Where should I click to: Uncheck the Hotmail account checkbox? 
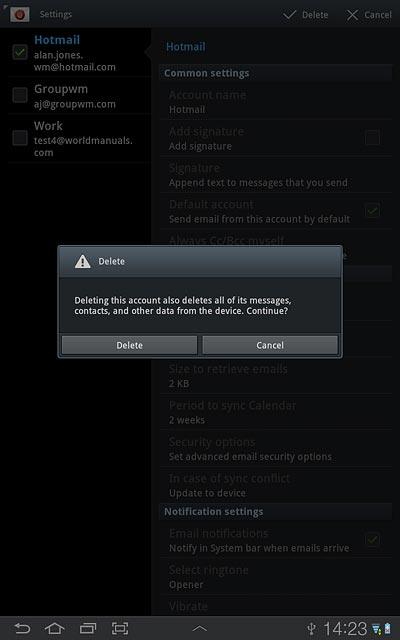tap(20, 52)
